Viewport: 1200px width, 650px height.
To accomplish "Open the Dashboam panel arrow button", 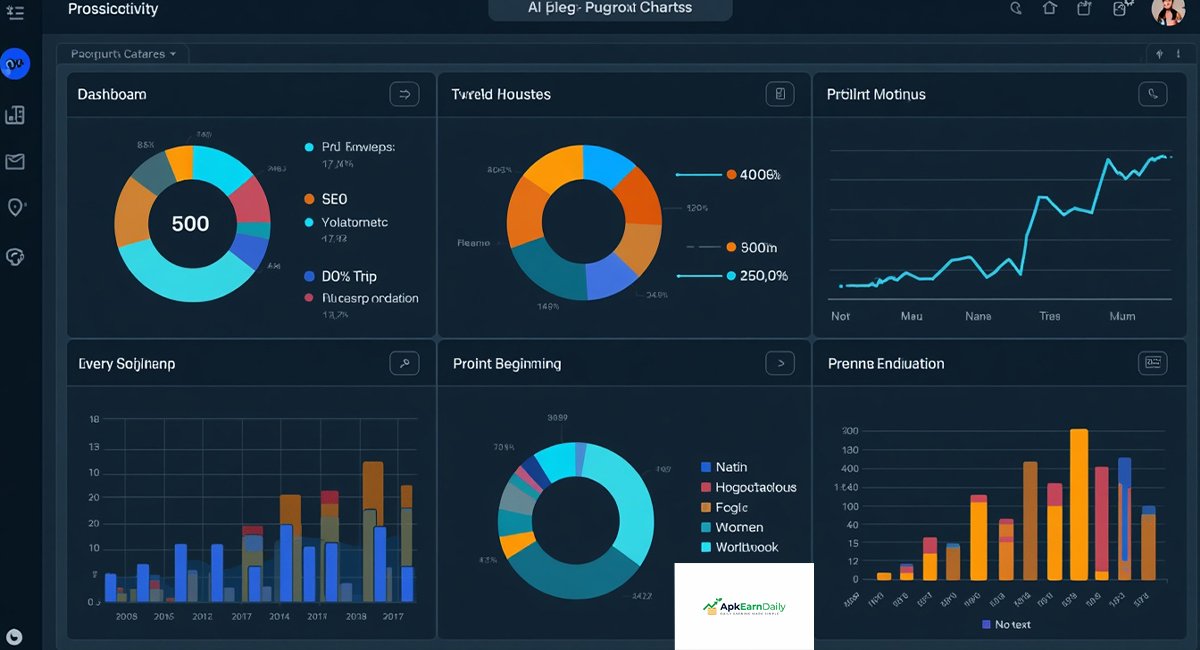I will point(404,94).
